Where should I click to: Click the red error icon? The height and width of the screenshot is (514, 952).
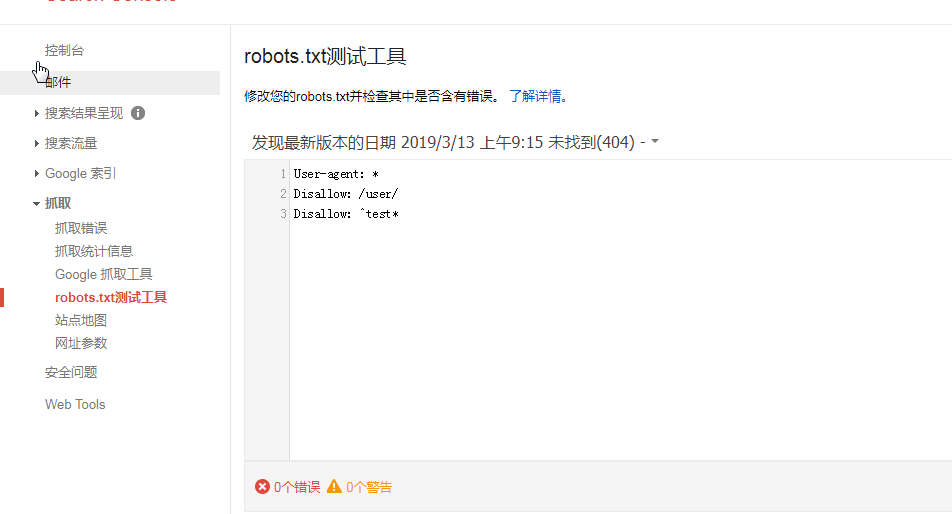click(x=262, y=487)
